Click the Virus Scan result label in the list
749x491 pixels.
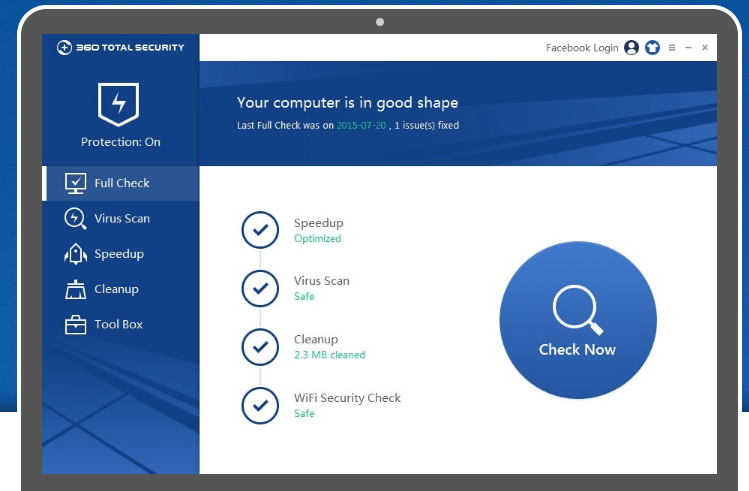321,281
